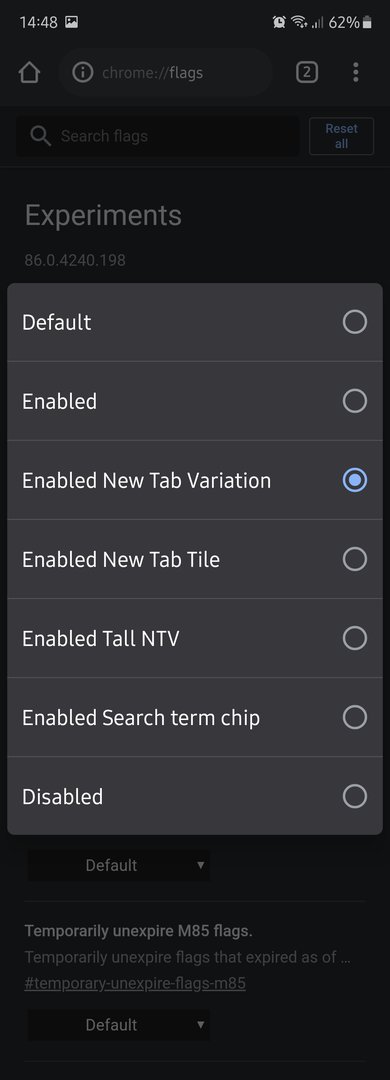The height and width of the screenshot is (1080, 390).
Task: Open Chrome's three-dot overflow menu
Action: [356, 72]
